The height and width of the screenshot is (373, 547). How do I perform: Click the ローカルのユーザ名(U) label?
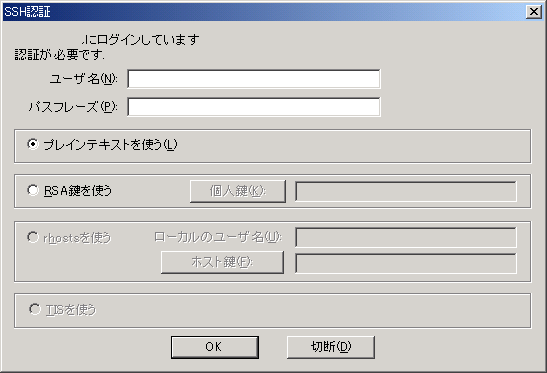coord(218,237)
